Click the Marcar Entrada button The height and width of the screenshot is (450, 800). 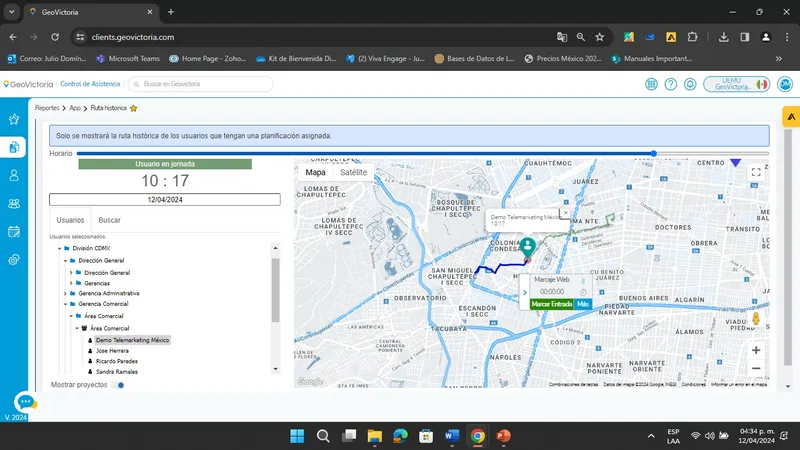coord(552,304)
